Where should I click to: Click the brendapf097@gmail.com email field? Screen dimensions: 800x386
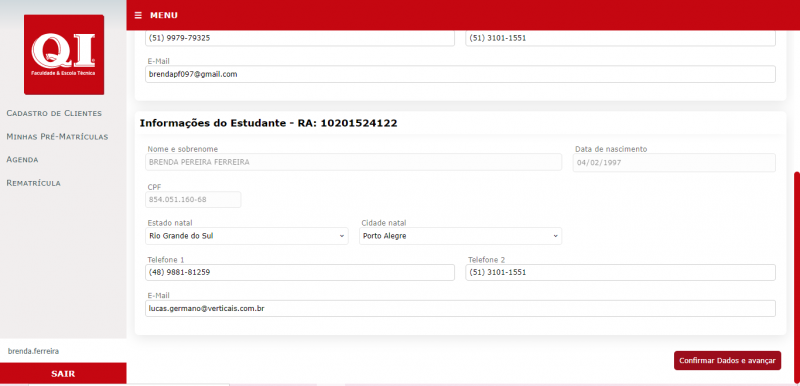[x=460, y=74]
